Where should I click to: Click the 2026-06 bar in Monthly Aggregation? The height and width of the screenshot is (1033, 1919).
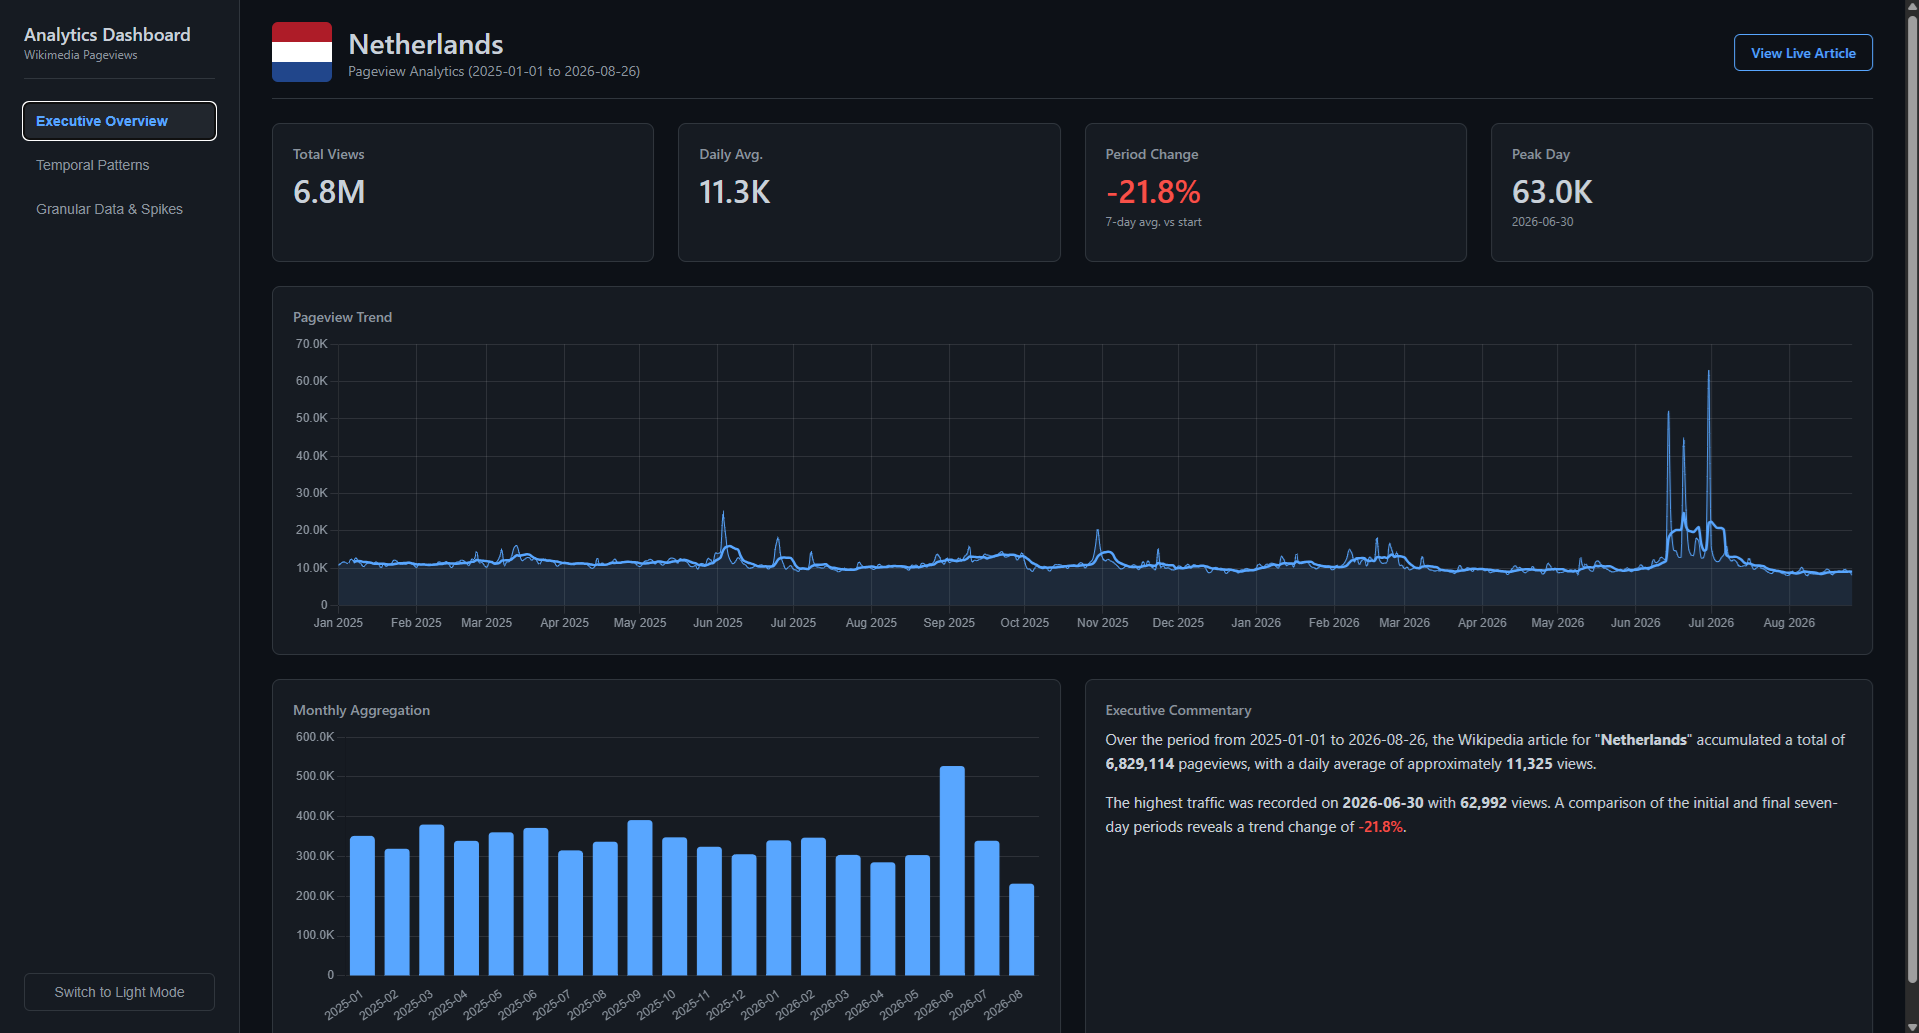[x=952, y=870]
